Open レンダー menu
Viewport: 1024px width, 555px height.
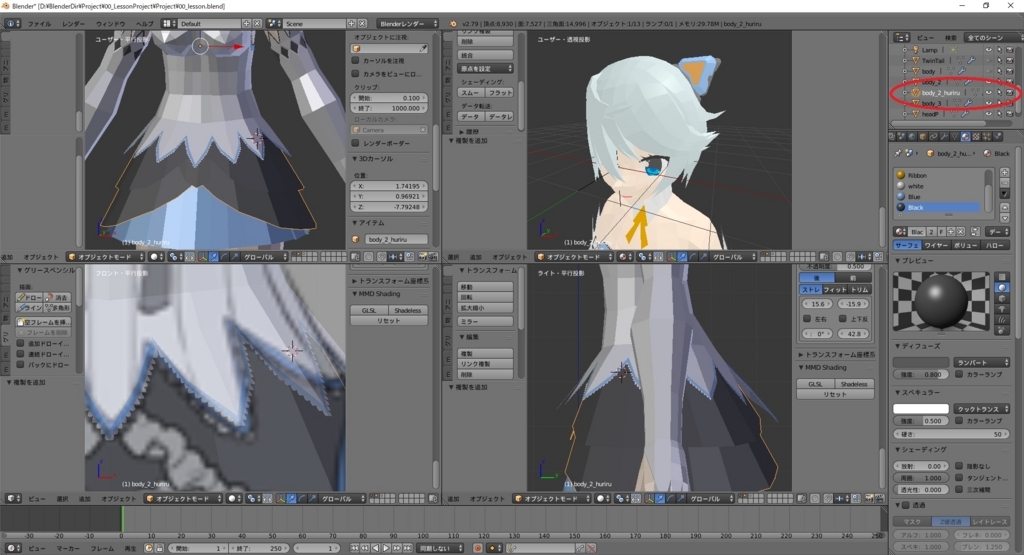[x=73, y=24]
